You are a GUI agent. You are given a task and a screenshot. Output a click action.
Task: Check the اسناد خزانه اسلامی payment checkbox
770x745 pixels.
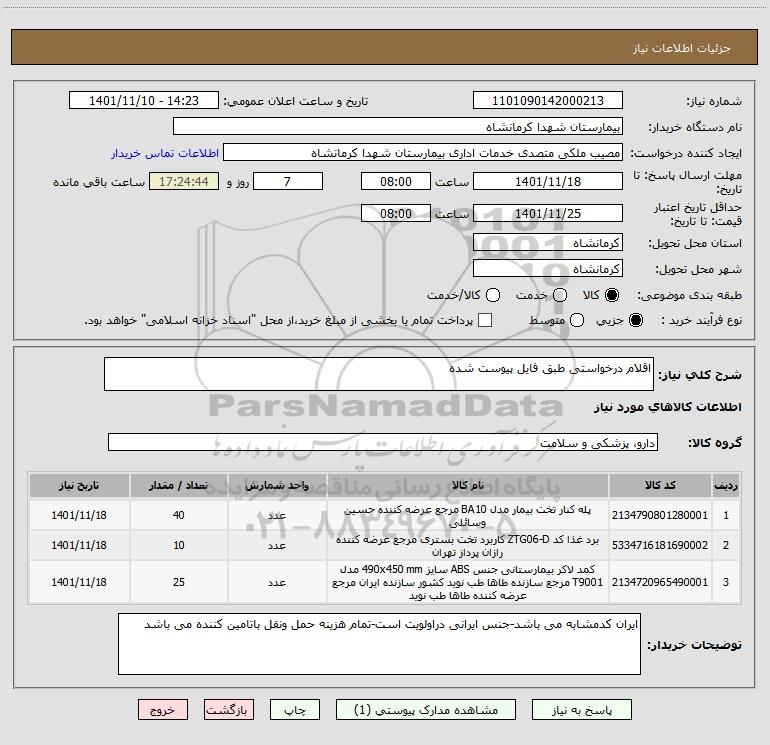pyautogui.click(x=485, y=320)
